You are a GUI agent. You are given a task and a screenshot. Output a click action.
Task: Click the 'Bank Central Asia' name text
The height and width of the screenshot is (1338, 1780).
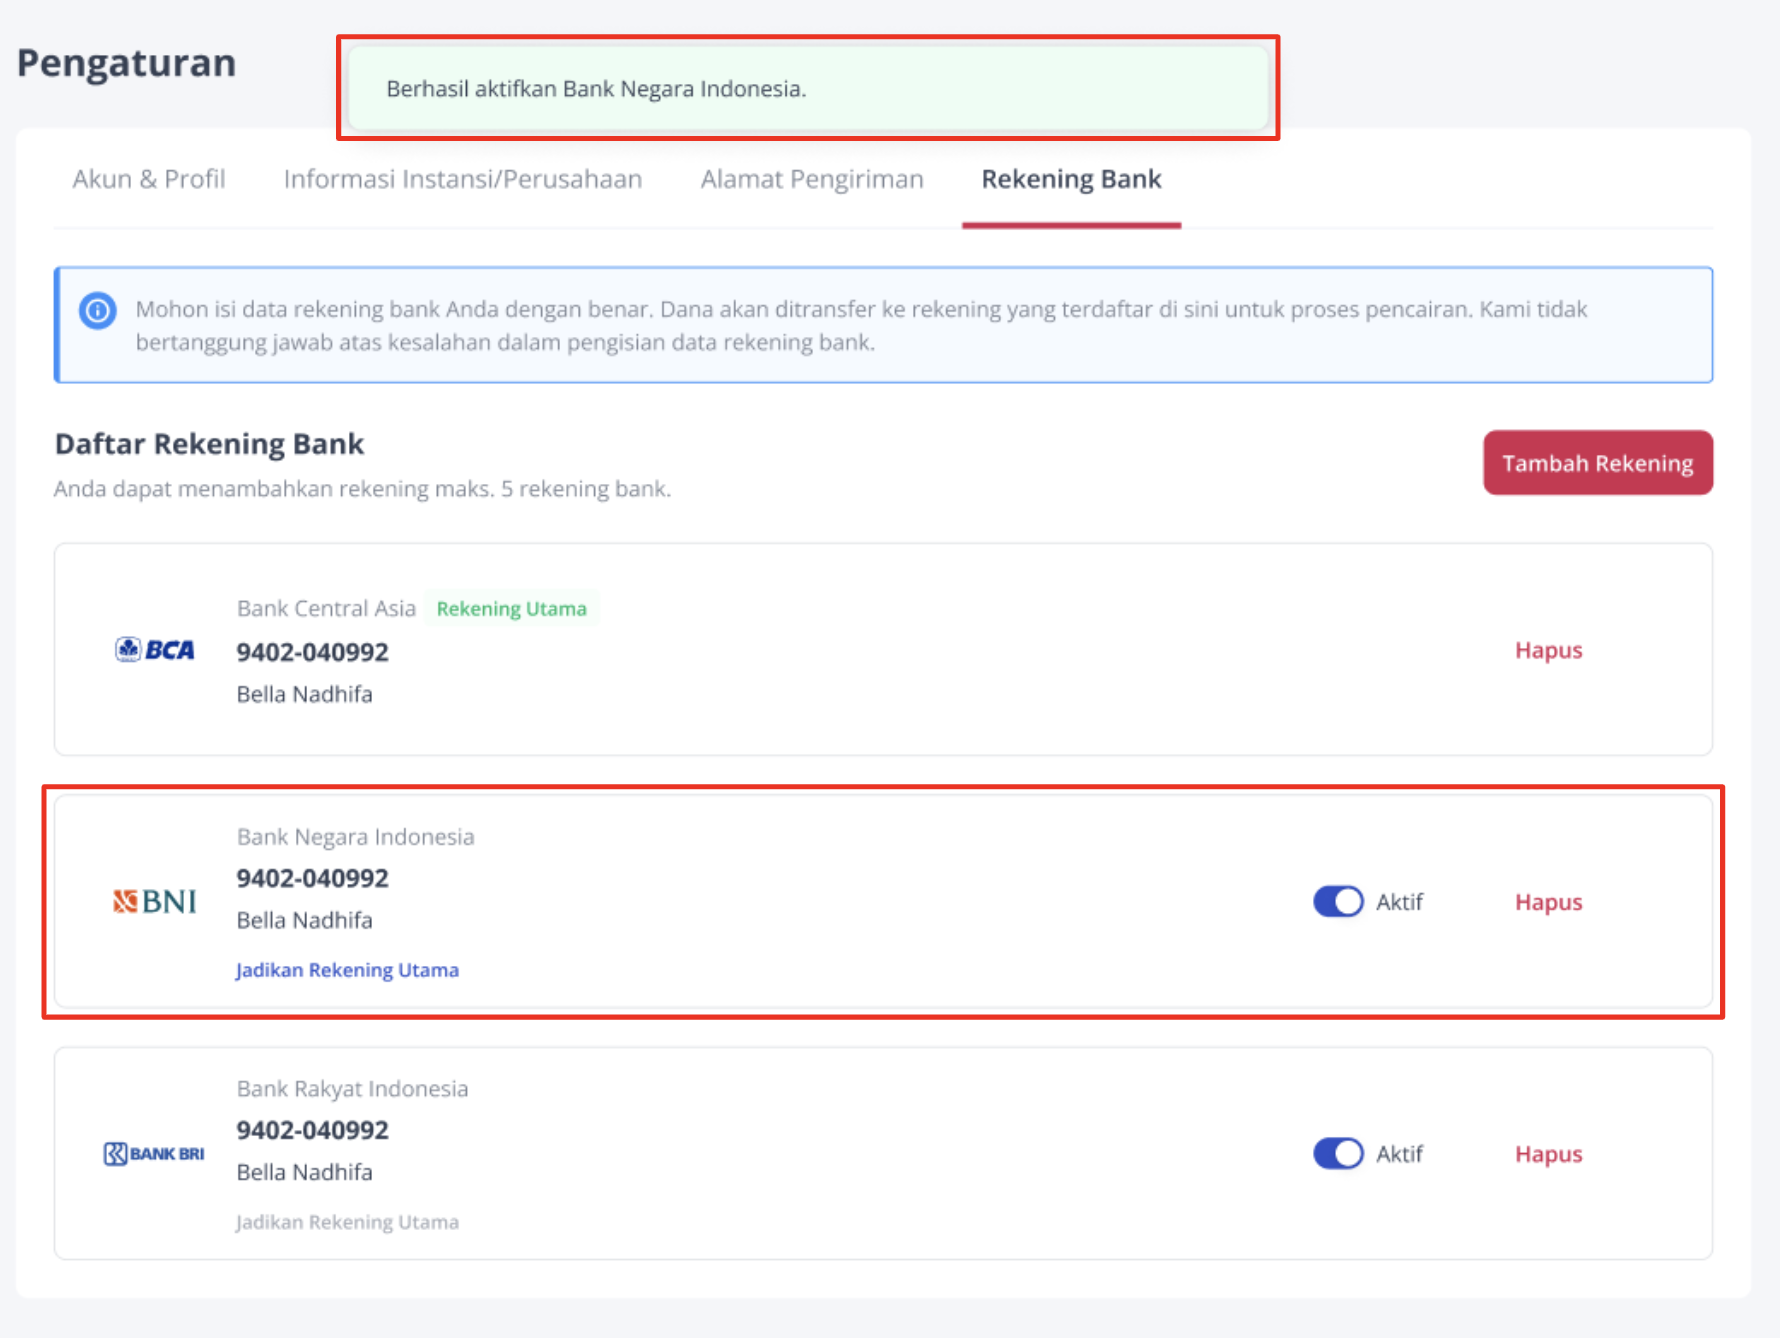pos(326,609)
